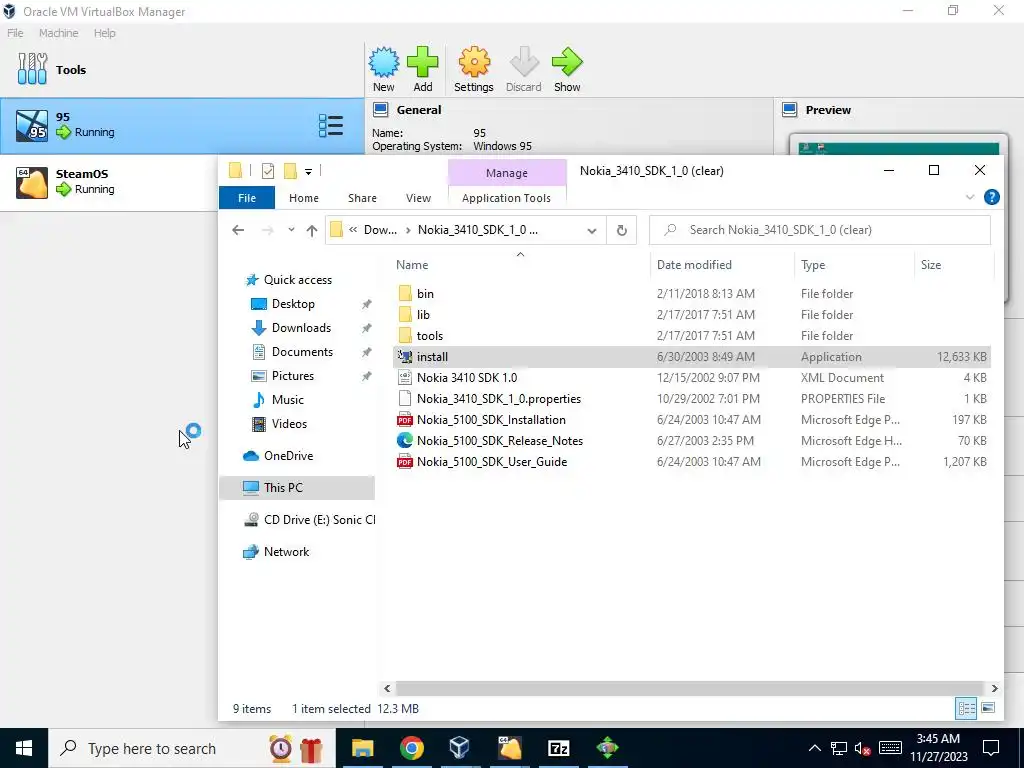
Task: Open VirtualBox Machine menu
Action: pyautogui.click(x=58, y=33)
